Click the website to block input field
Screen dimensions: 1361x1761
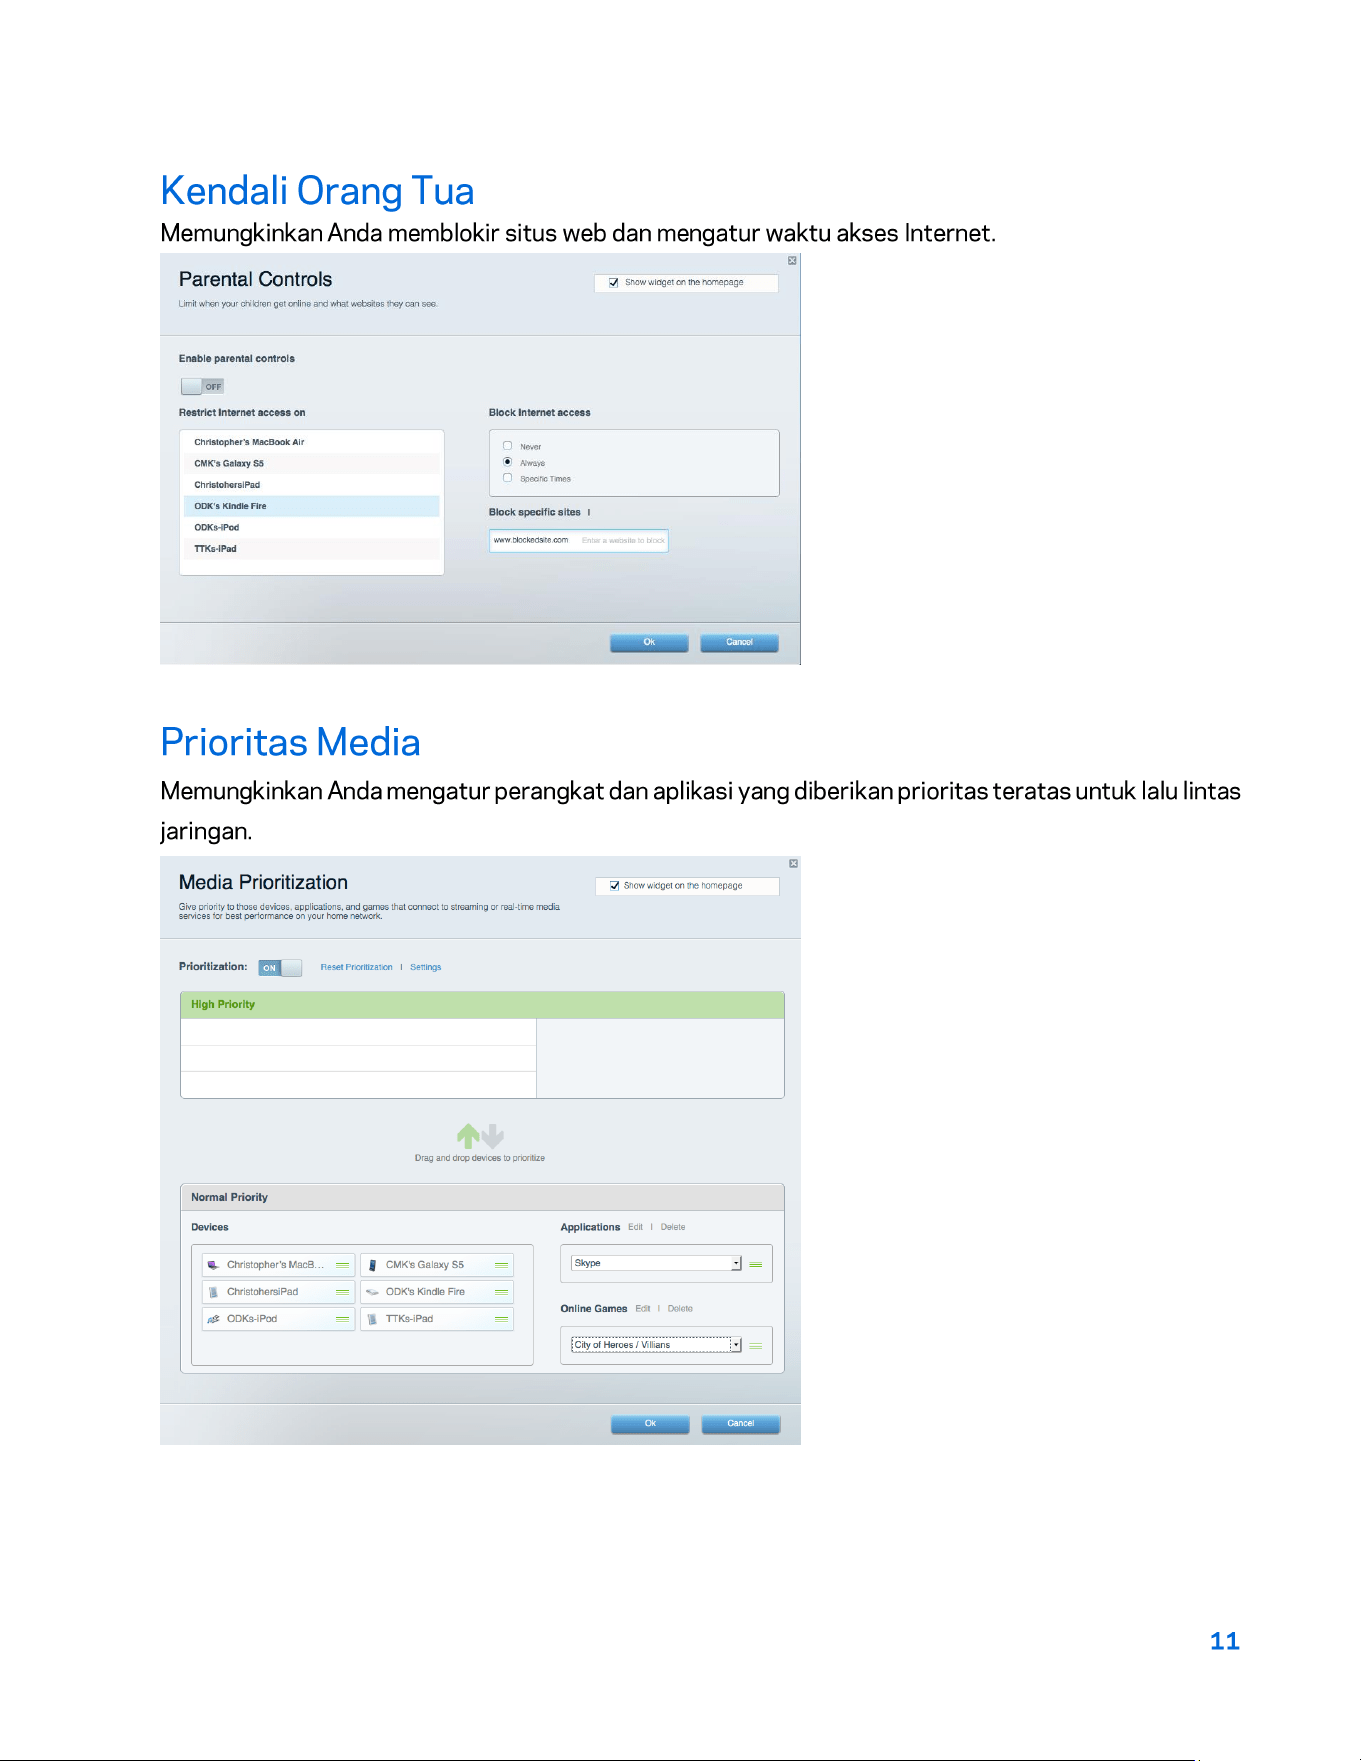pyautogui.click(x=579, y=541)
